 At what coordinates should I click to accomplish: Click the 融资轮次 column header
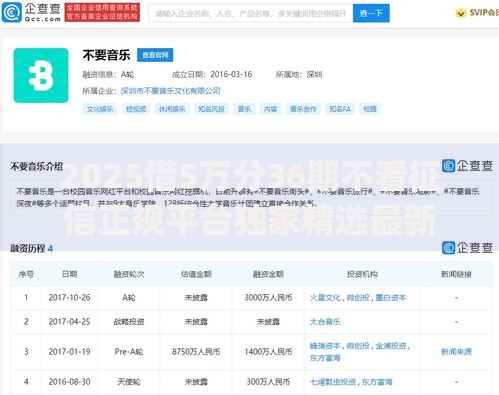point(129,274)
